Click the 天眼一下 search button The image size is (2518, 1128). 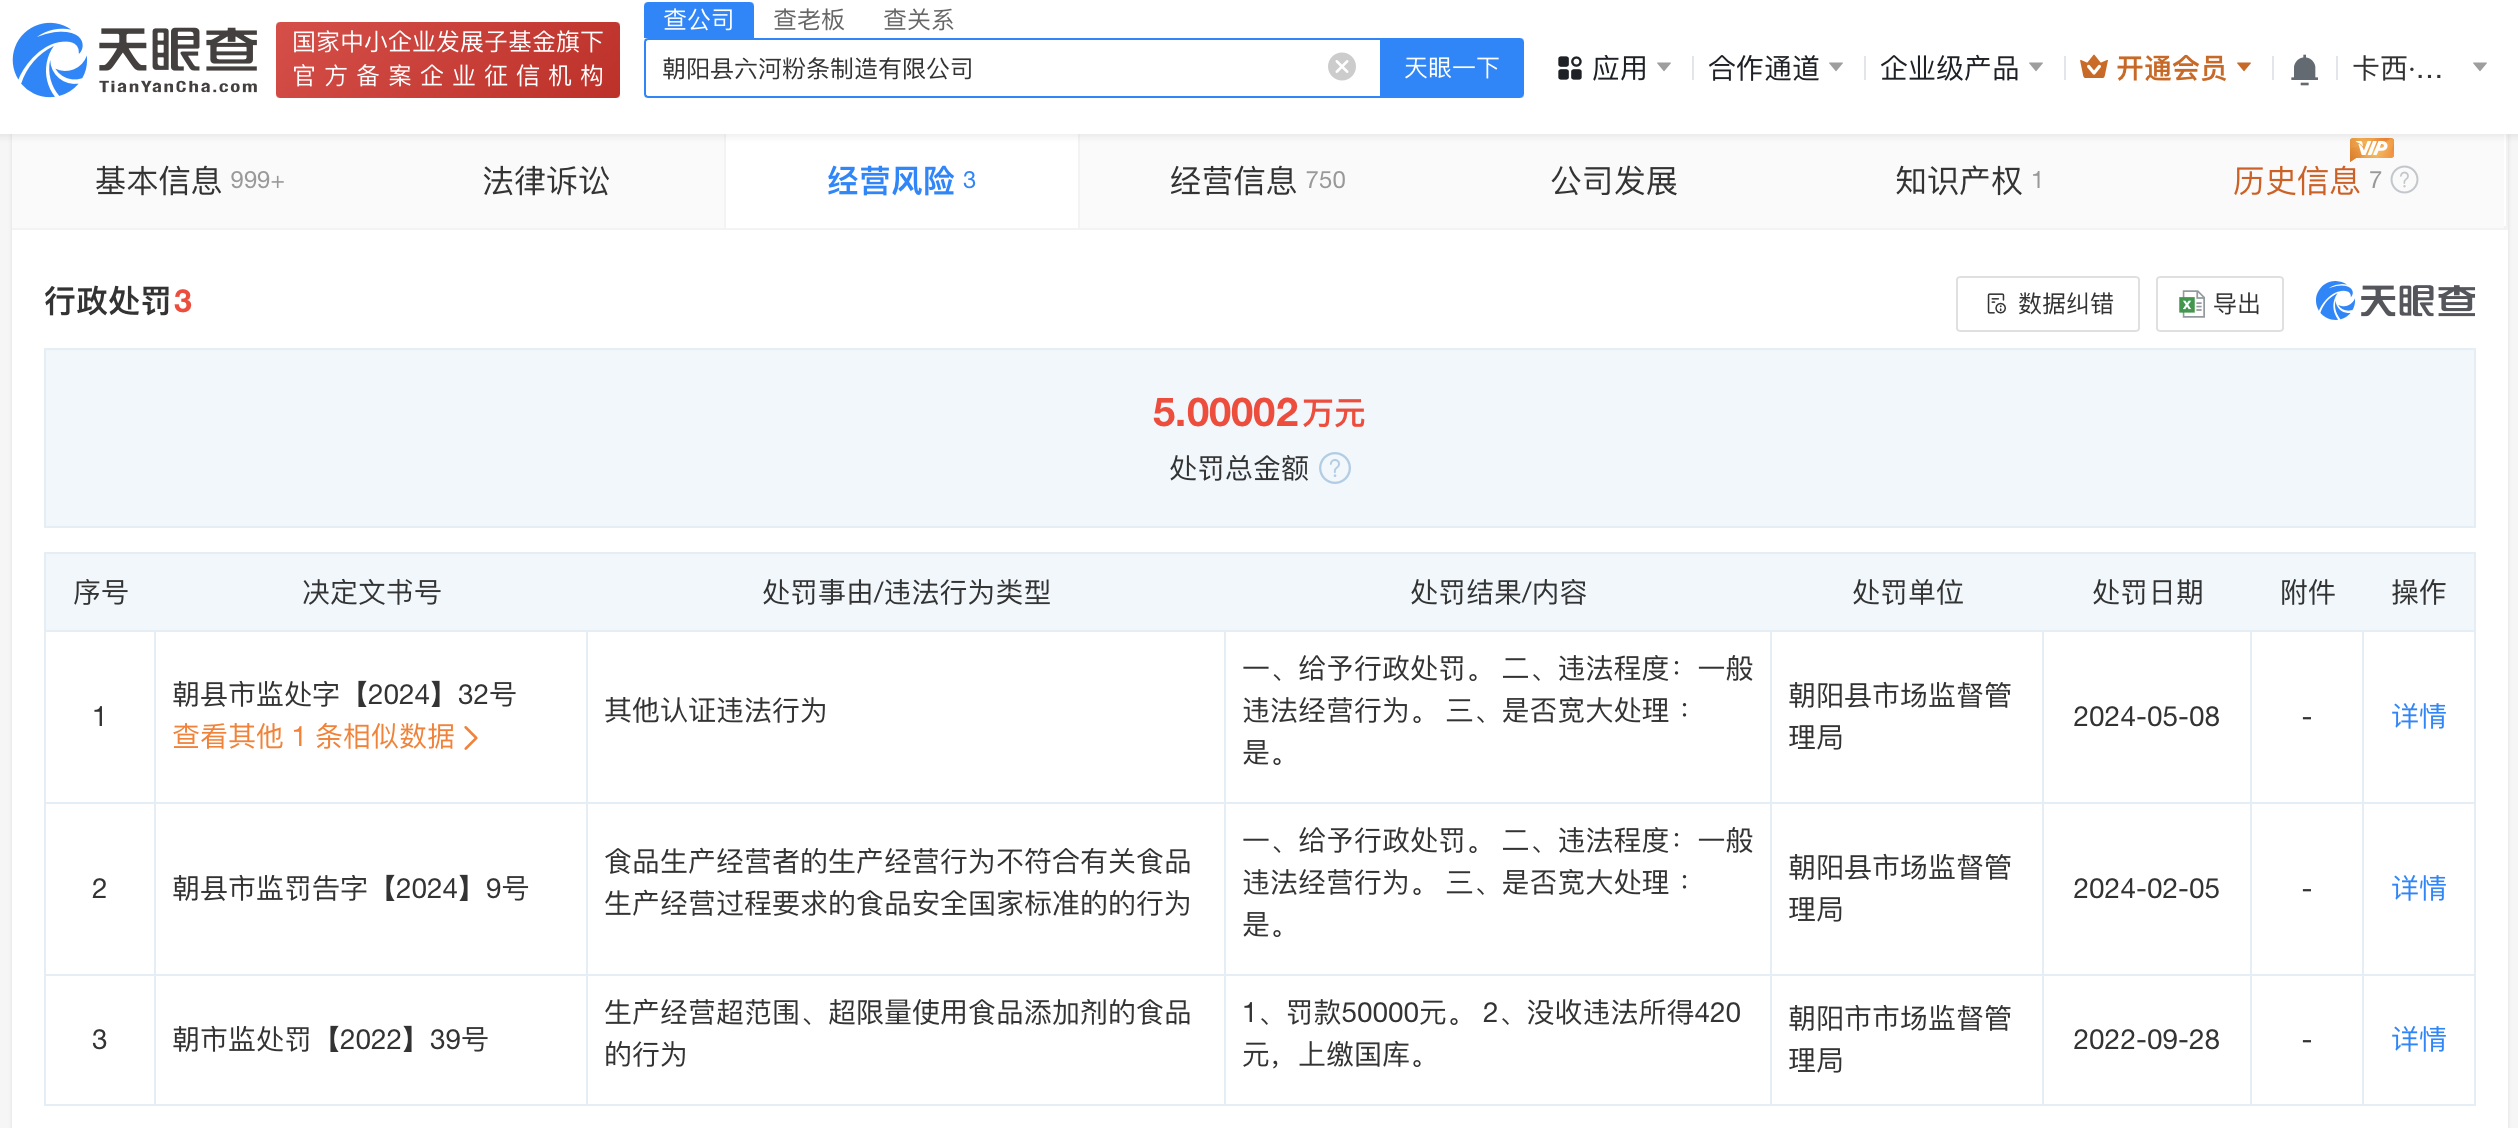click(1451, 68)
